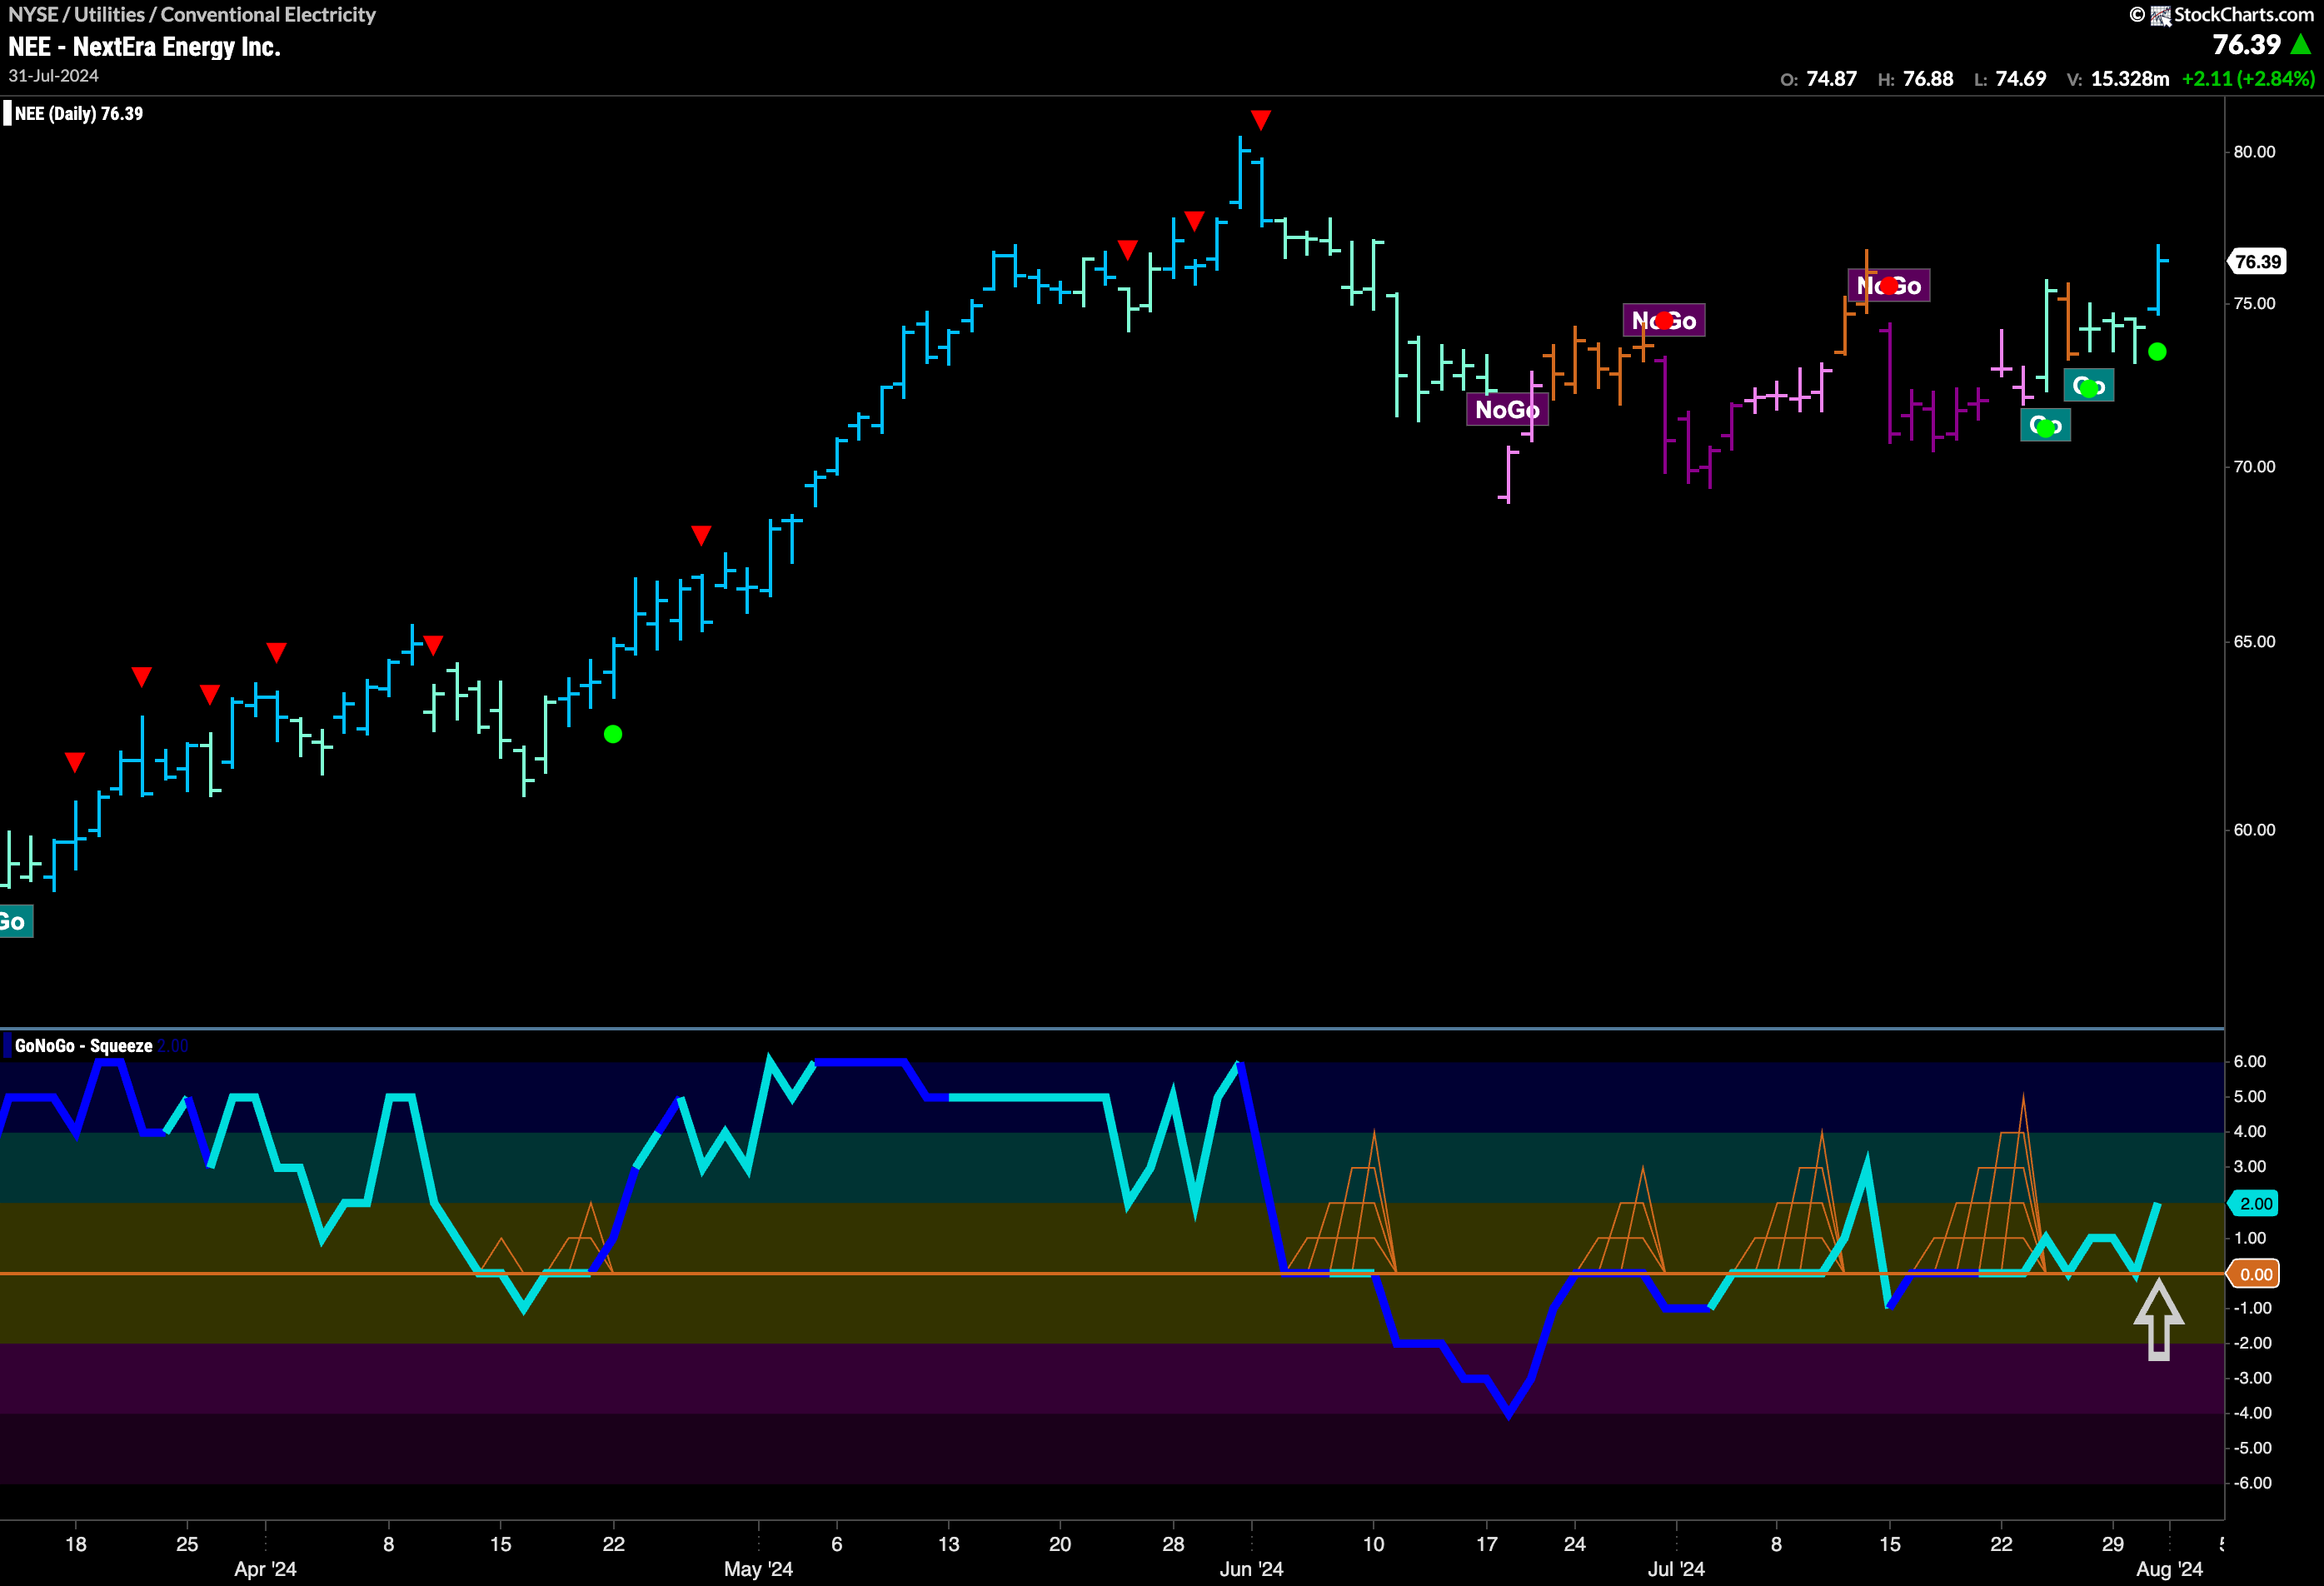Select the earliest NoGo label beside the June low
Image resolution: width=2324 pixels, height=1586 pixels.
point(1507,409)
